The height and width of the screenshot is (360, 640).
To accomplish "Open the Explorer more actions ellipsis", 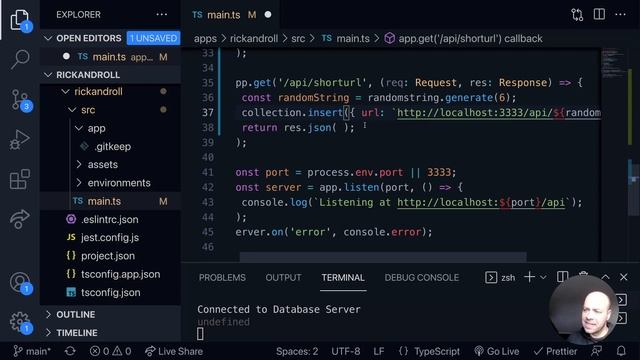I will click(x=162, y=15).
